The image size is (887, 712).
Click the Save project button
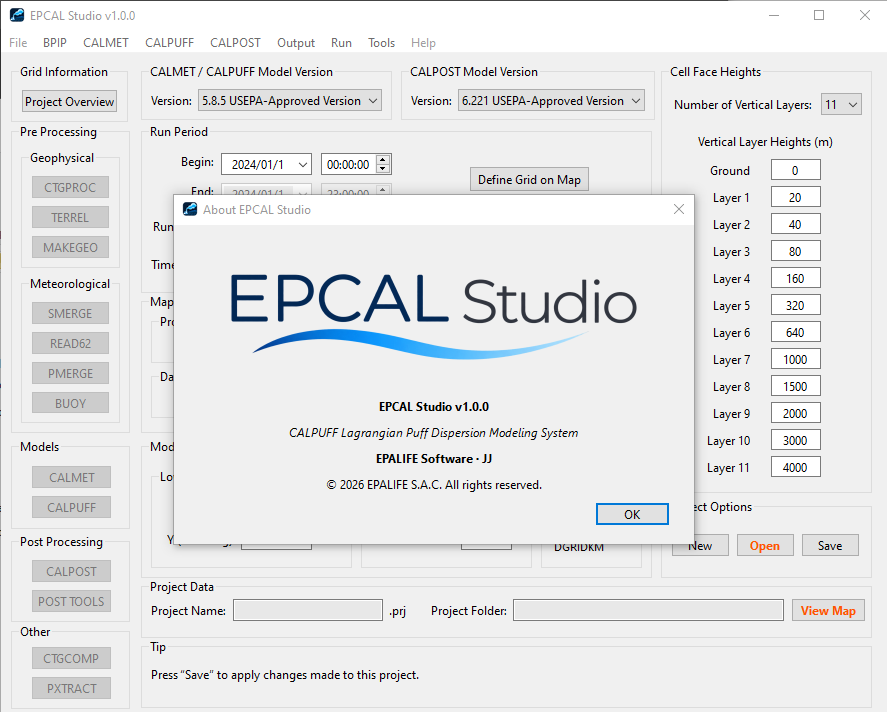(x=830, y=546)
